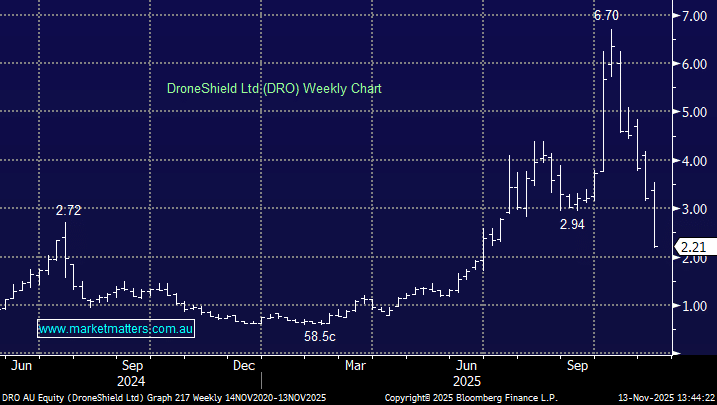Click the 1.00 price axis label
Screen dimensions: 717x405
tap(695, 306)
